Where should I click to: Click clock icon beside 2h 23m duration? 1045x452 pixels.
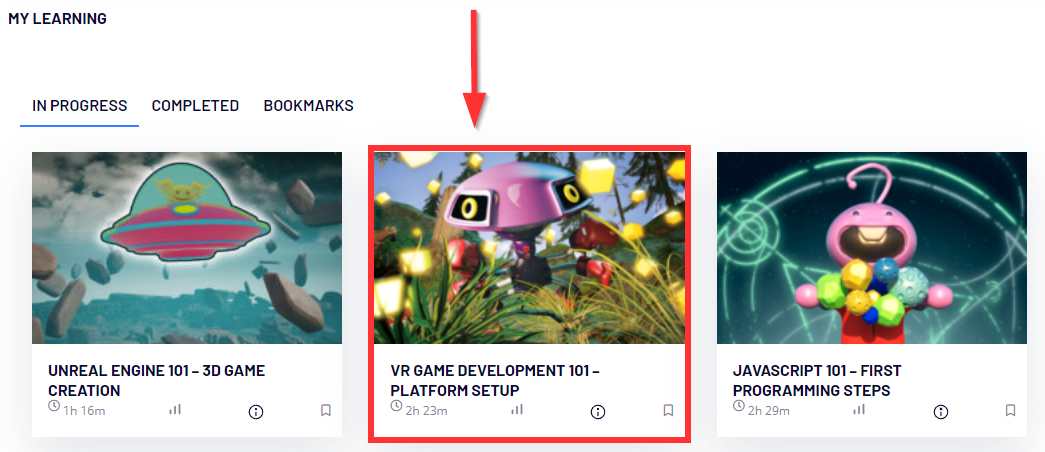pos(397,406)
